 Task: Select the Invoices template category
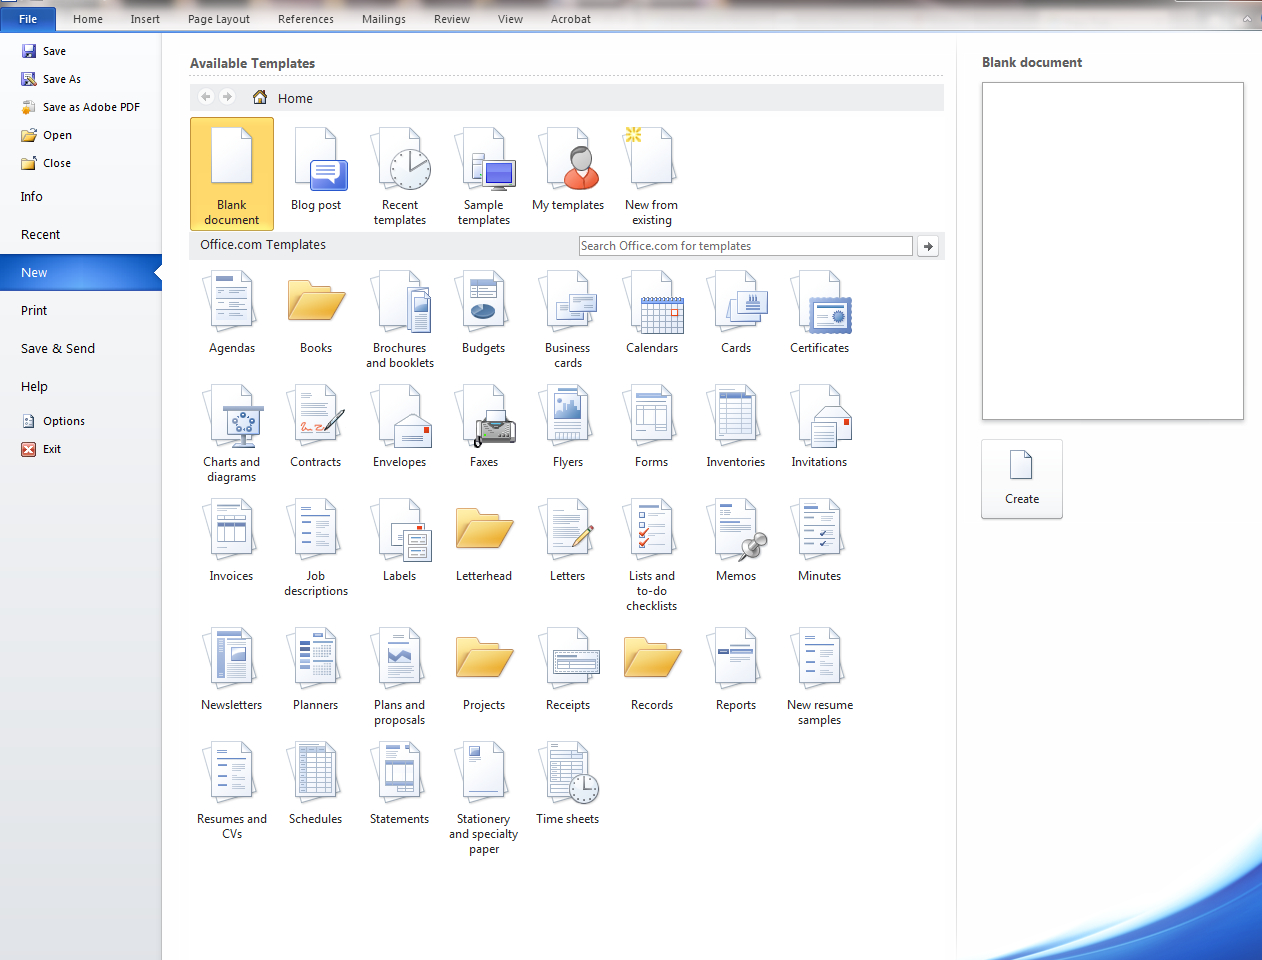[231, 540]
